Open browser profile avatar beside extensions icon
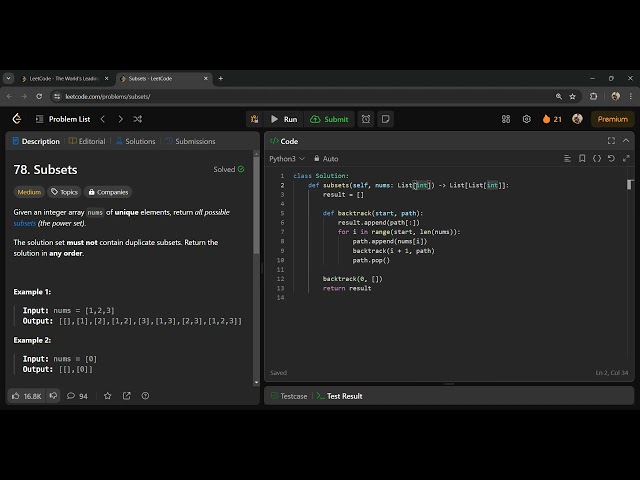The height and width of the screenshot is (480, 640). pyautogui.click(x=616, y=96)
